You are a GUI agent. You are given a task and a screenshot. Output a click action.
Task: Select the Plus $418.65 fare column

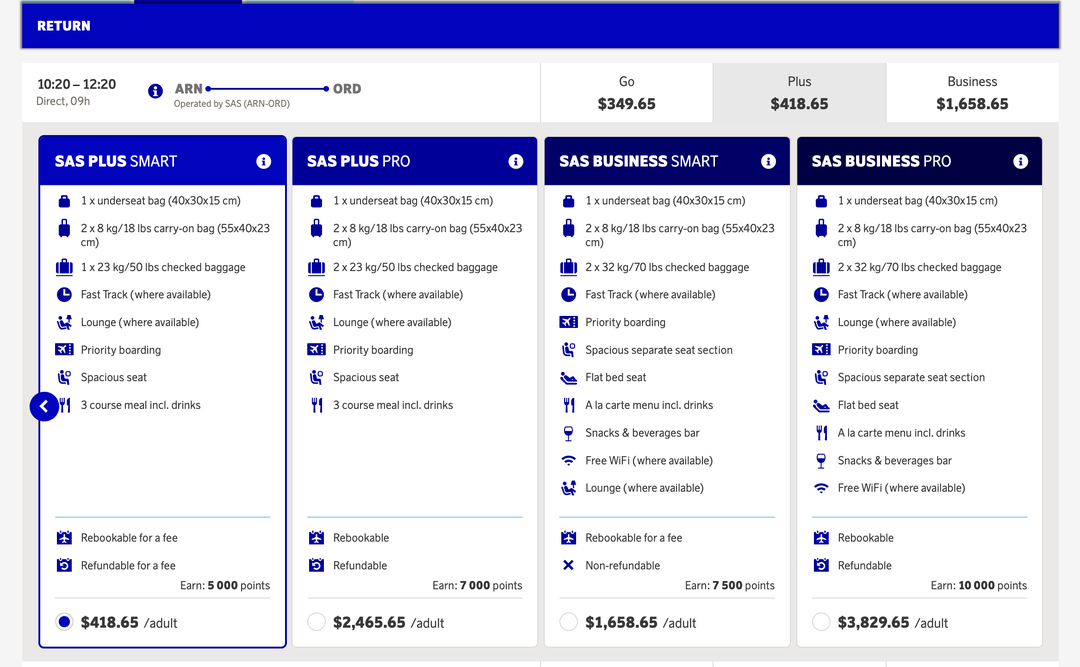(x=797, y=90)
